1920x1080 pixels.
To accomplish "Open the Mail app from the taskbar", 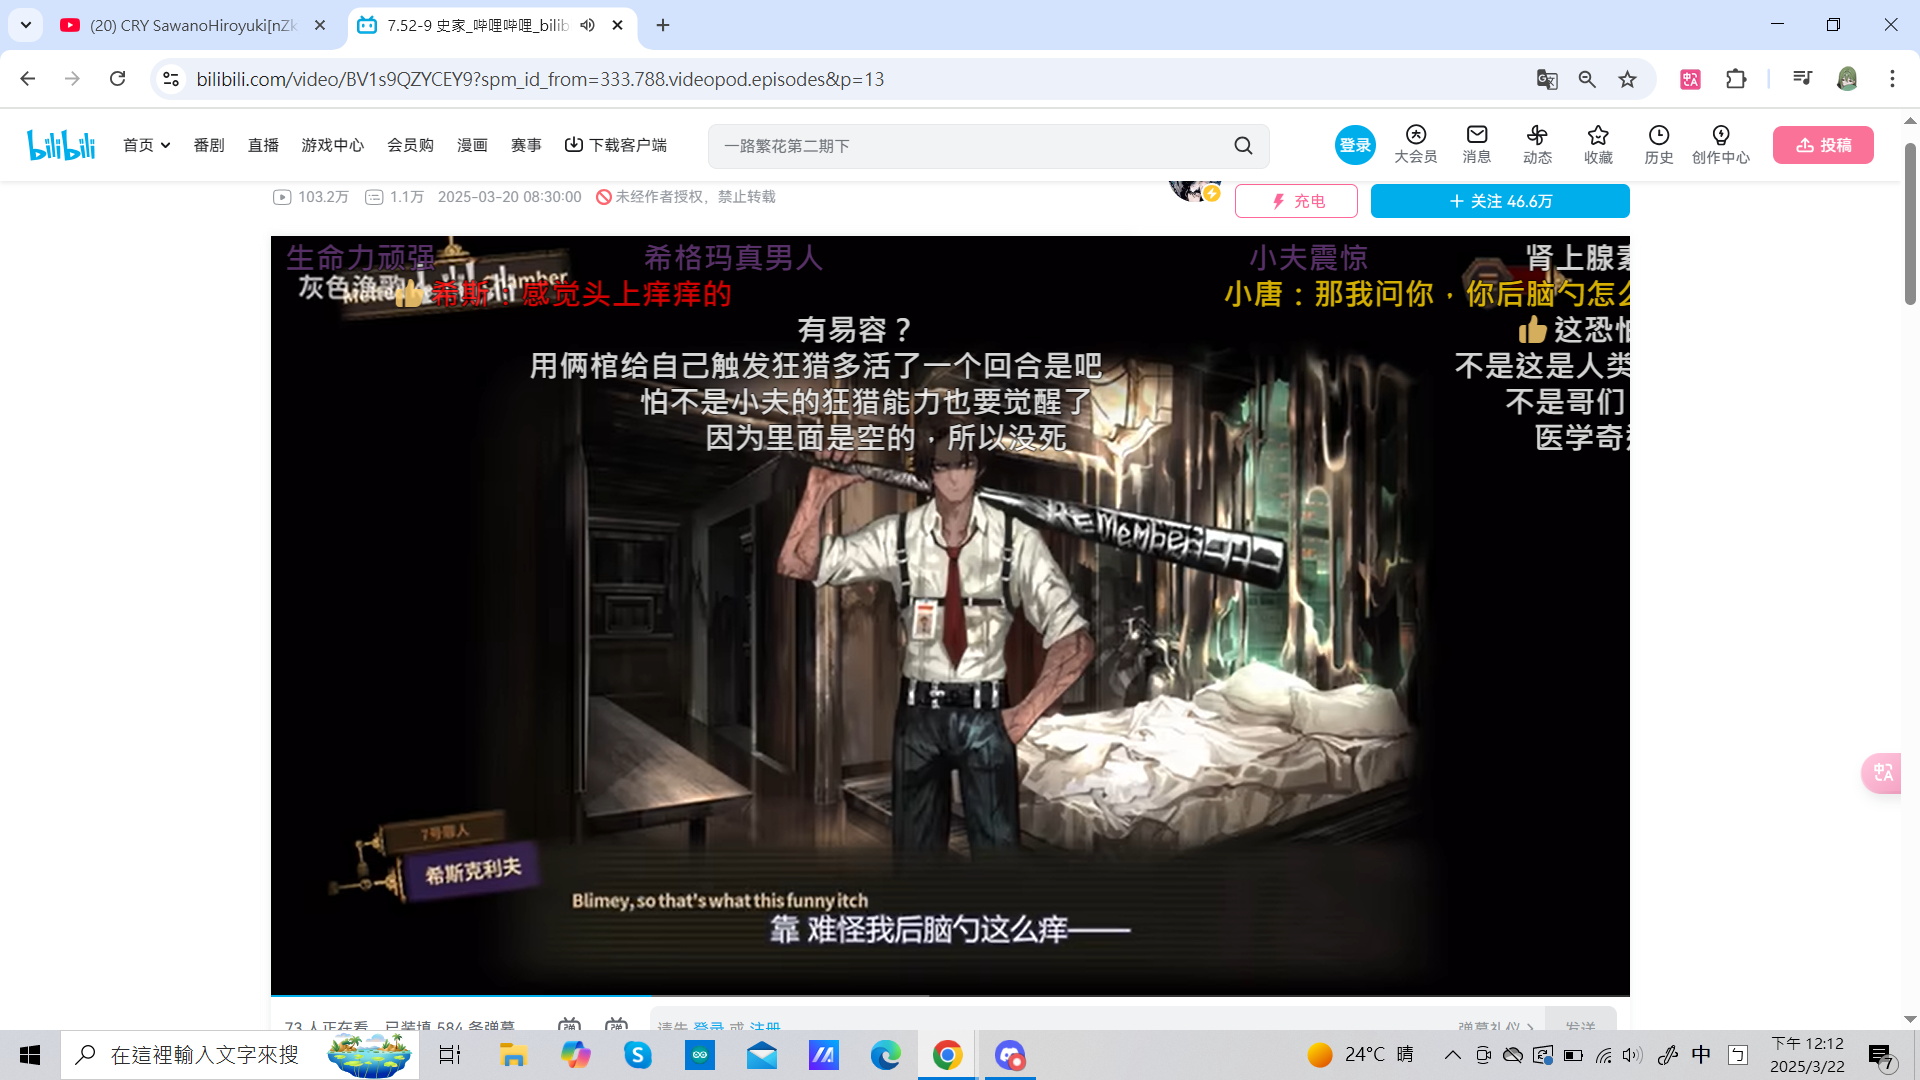I will tap(761, 1055).
